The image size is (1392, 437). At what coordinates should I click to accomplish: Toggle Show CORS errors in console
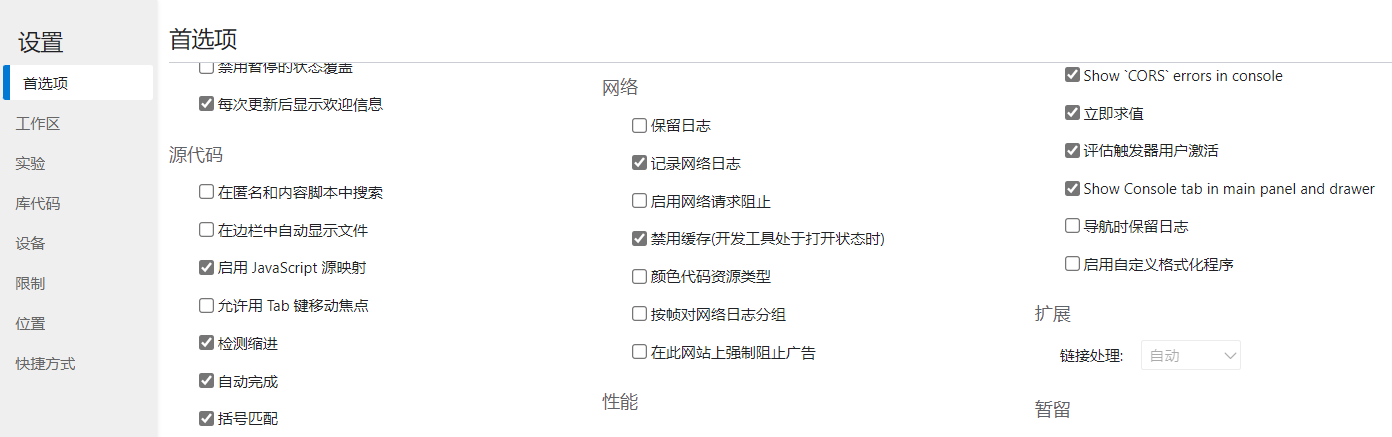[x=1073, y=76]
